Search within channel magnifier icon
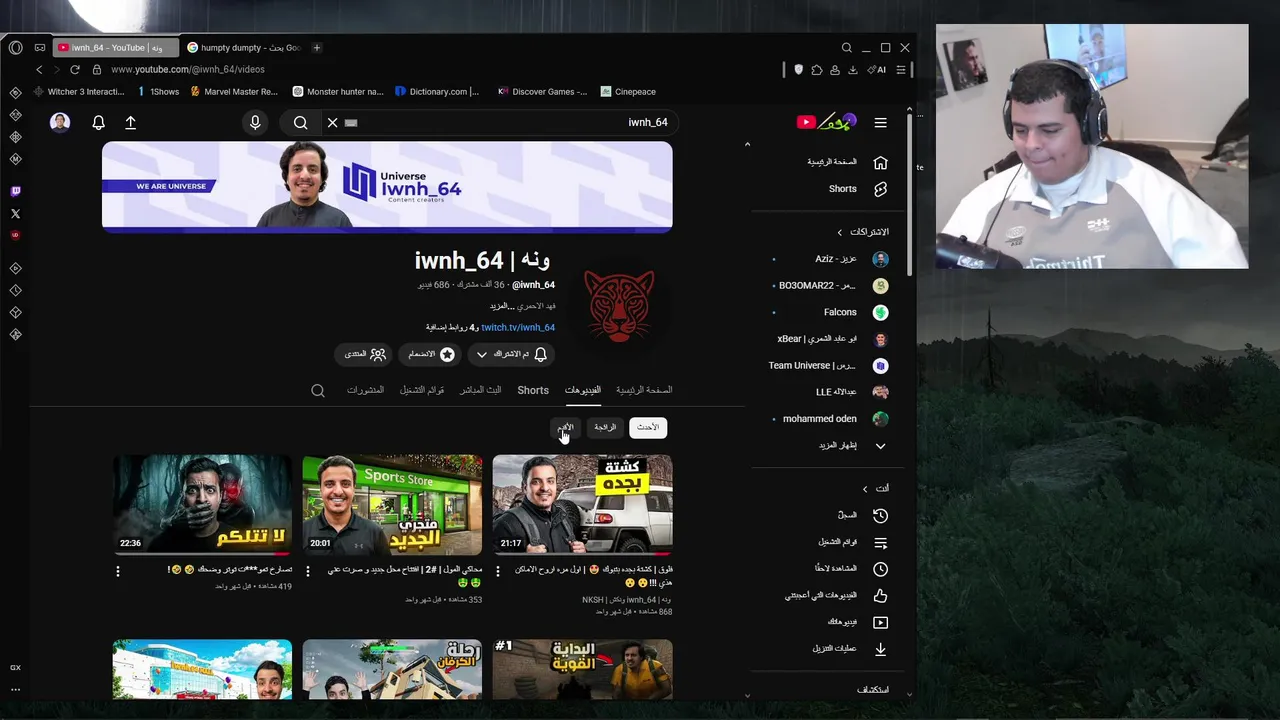 pos(318,391)
